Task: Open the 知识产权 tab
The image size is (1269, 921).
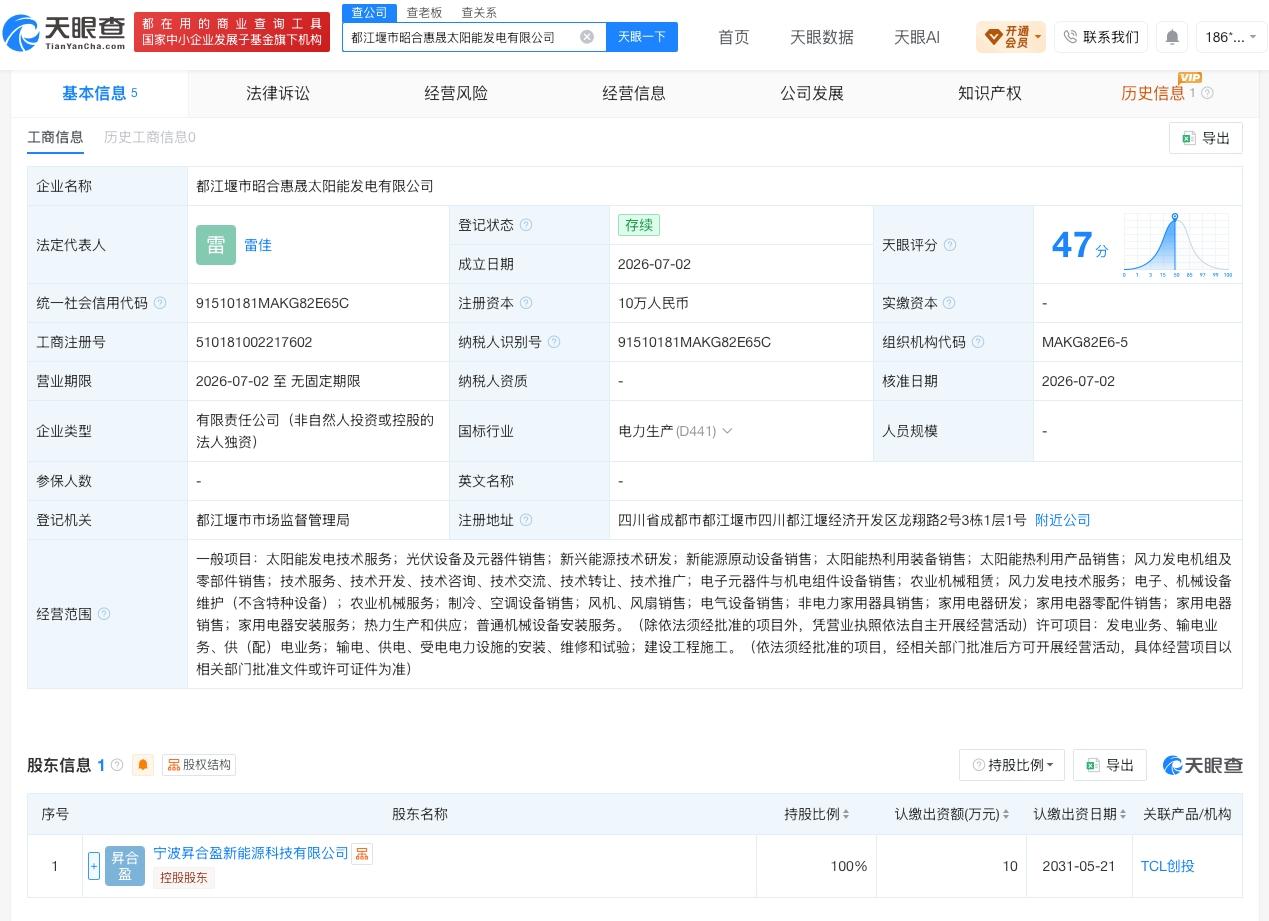Action: (x=990, y=93)
